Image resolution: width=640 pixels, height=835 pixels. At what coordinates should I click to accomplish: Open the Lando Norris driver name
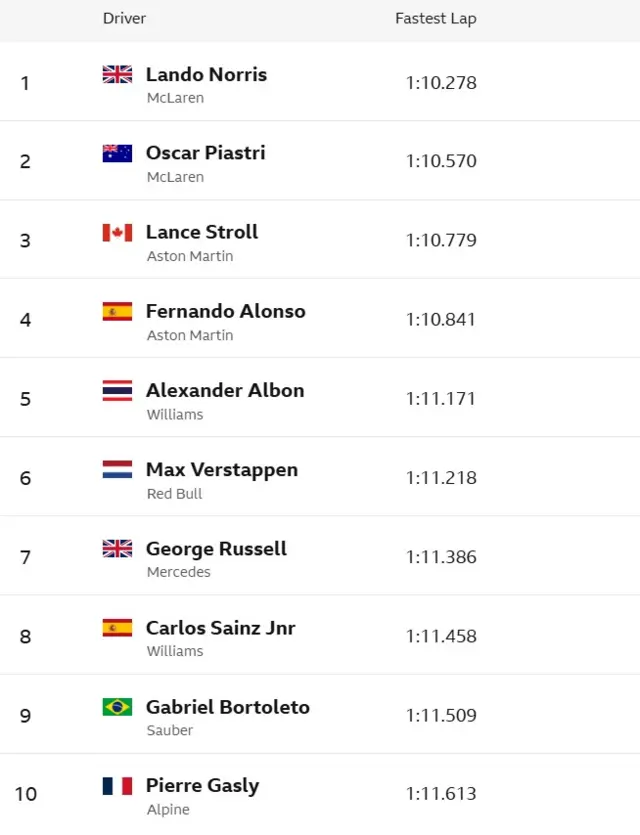point(207,75)
